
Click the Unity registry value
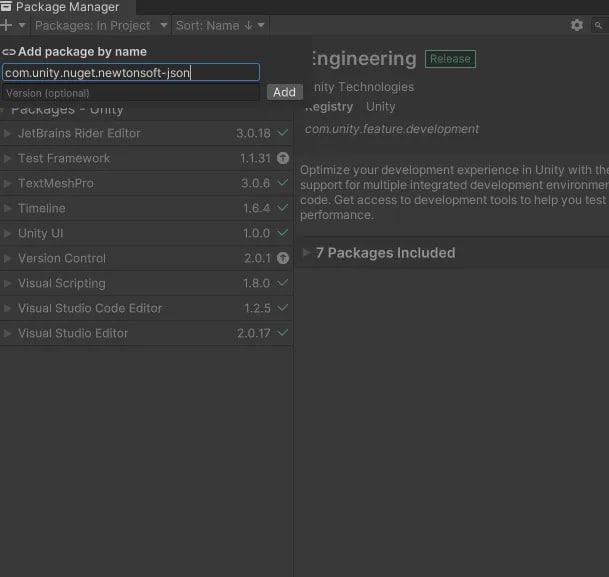click(381, 106)
